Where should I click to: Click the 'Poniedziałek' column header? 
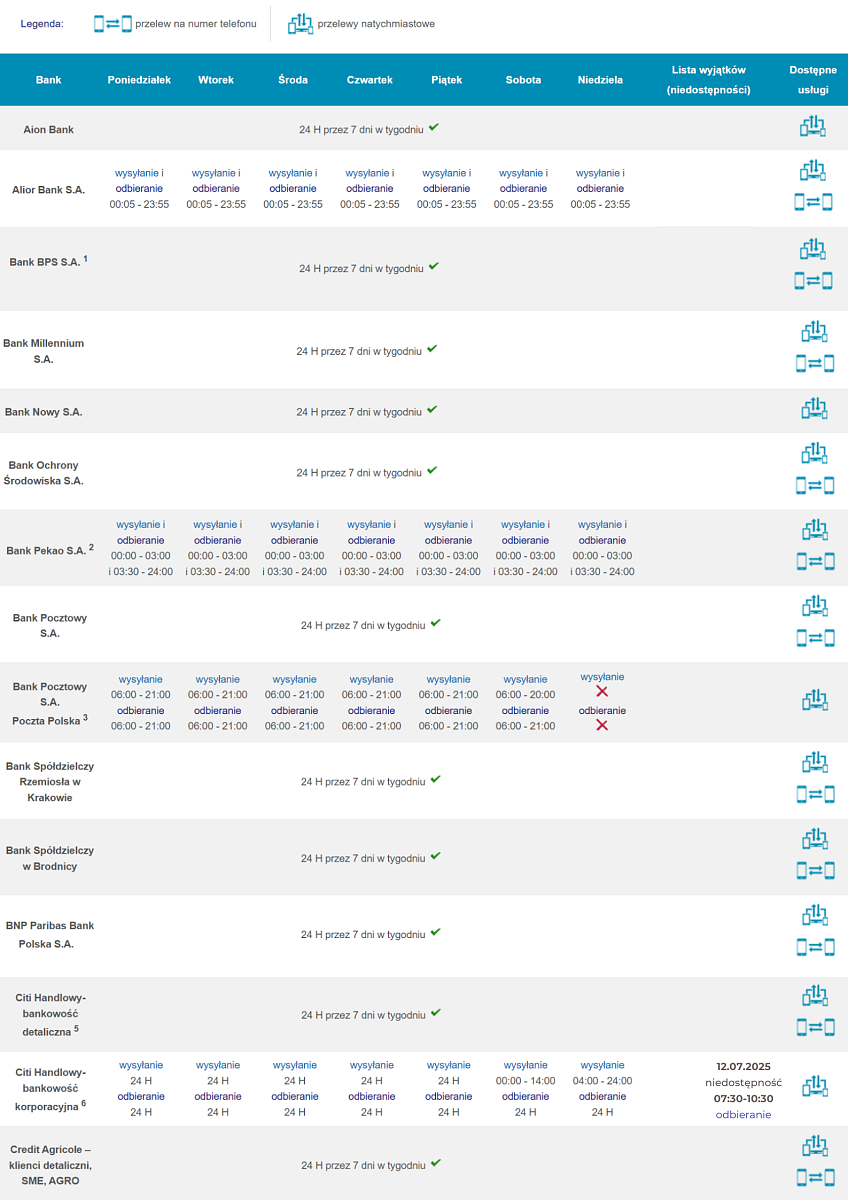(x=139, y=80)
